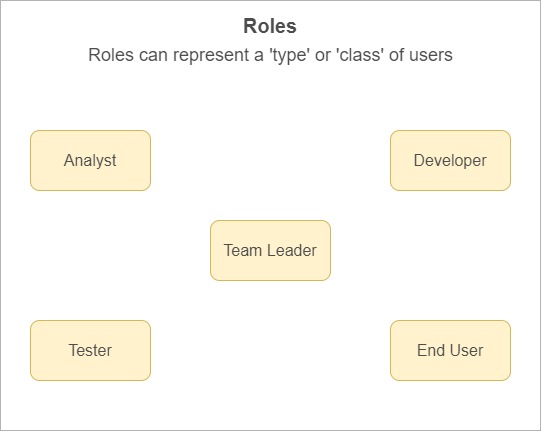Click the quoted word 'type' in the subtitle
The image size is (541, 431).
tap(289, 56)
